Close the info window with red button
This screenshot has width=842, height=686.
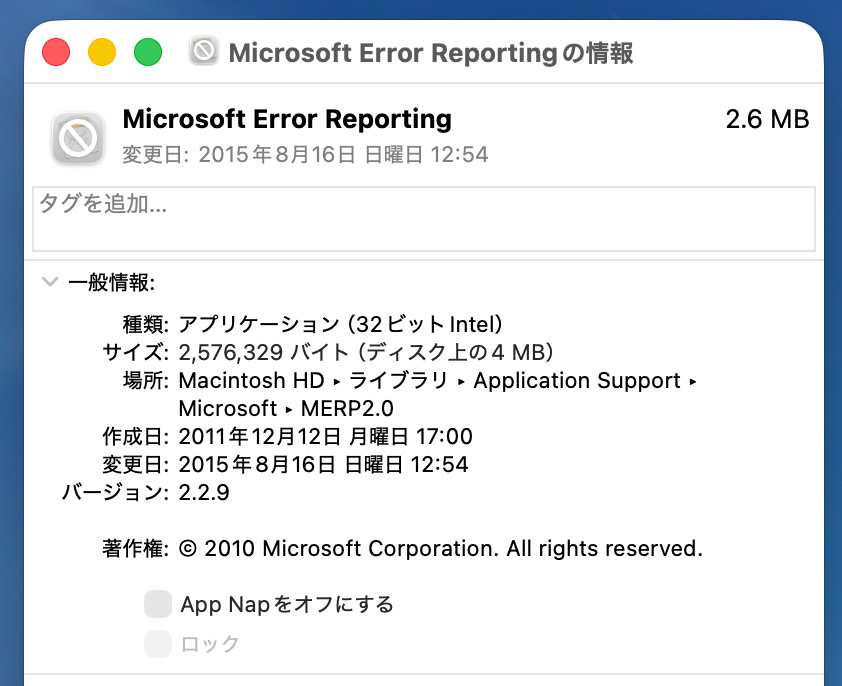click(x=56, y=51)
